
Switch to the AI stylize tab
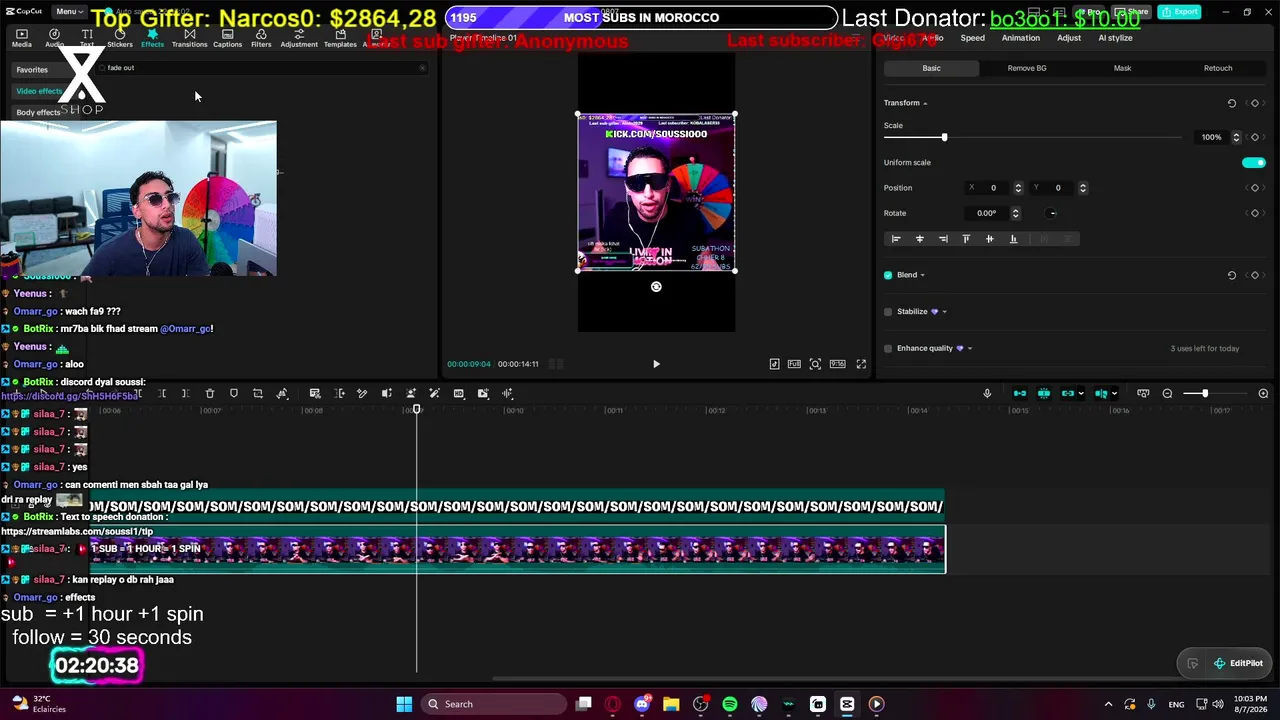click(x=1115, y=38)
